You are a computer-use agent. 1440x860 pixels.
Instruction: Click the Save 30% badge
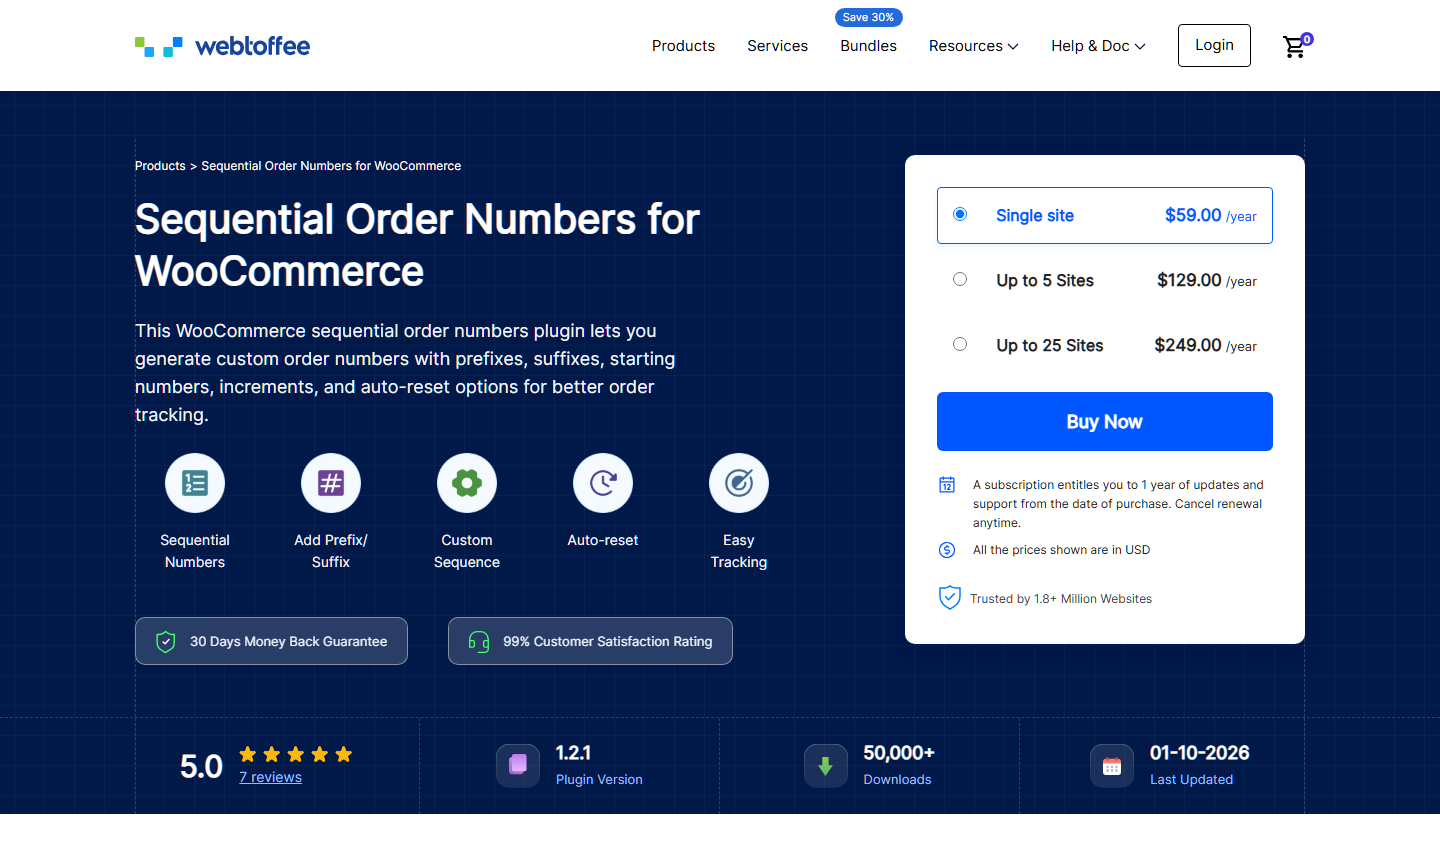tap(869, 17)
